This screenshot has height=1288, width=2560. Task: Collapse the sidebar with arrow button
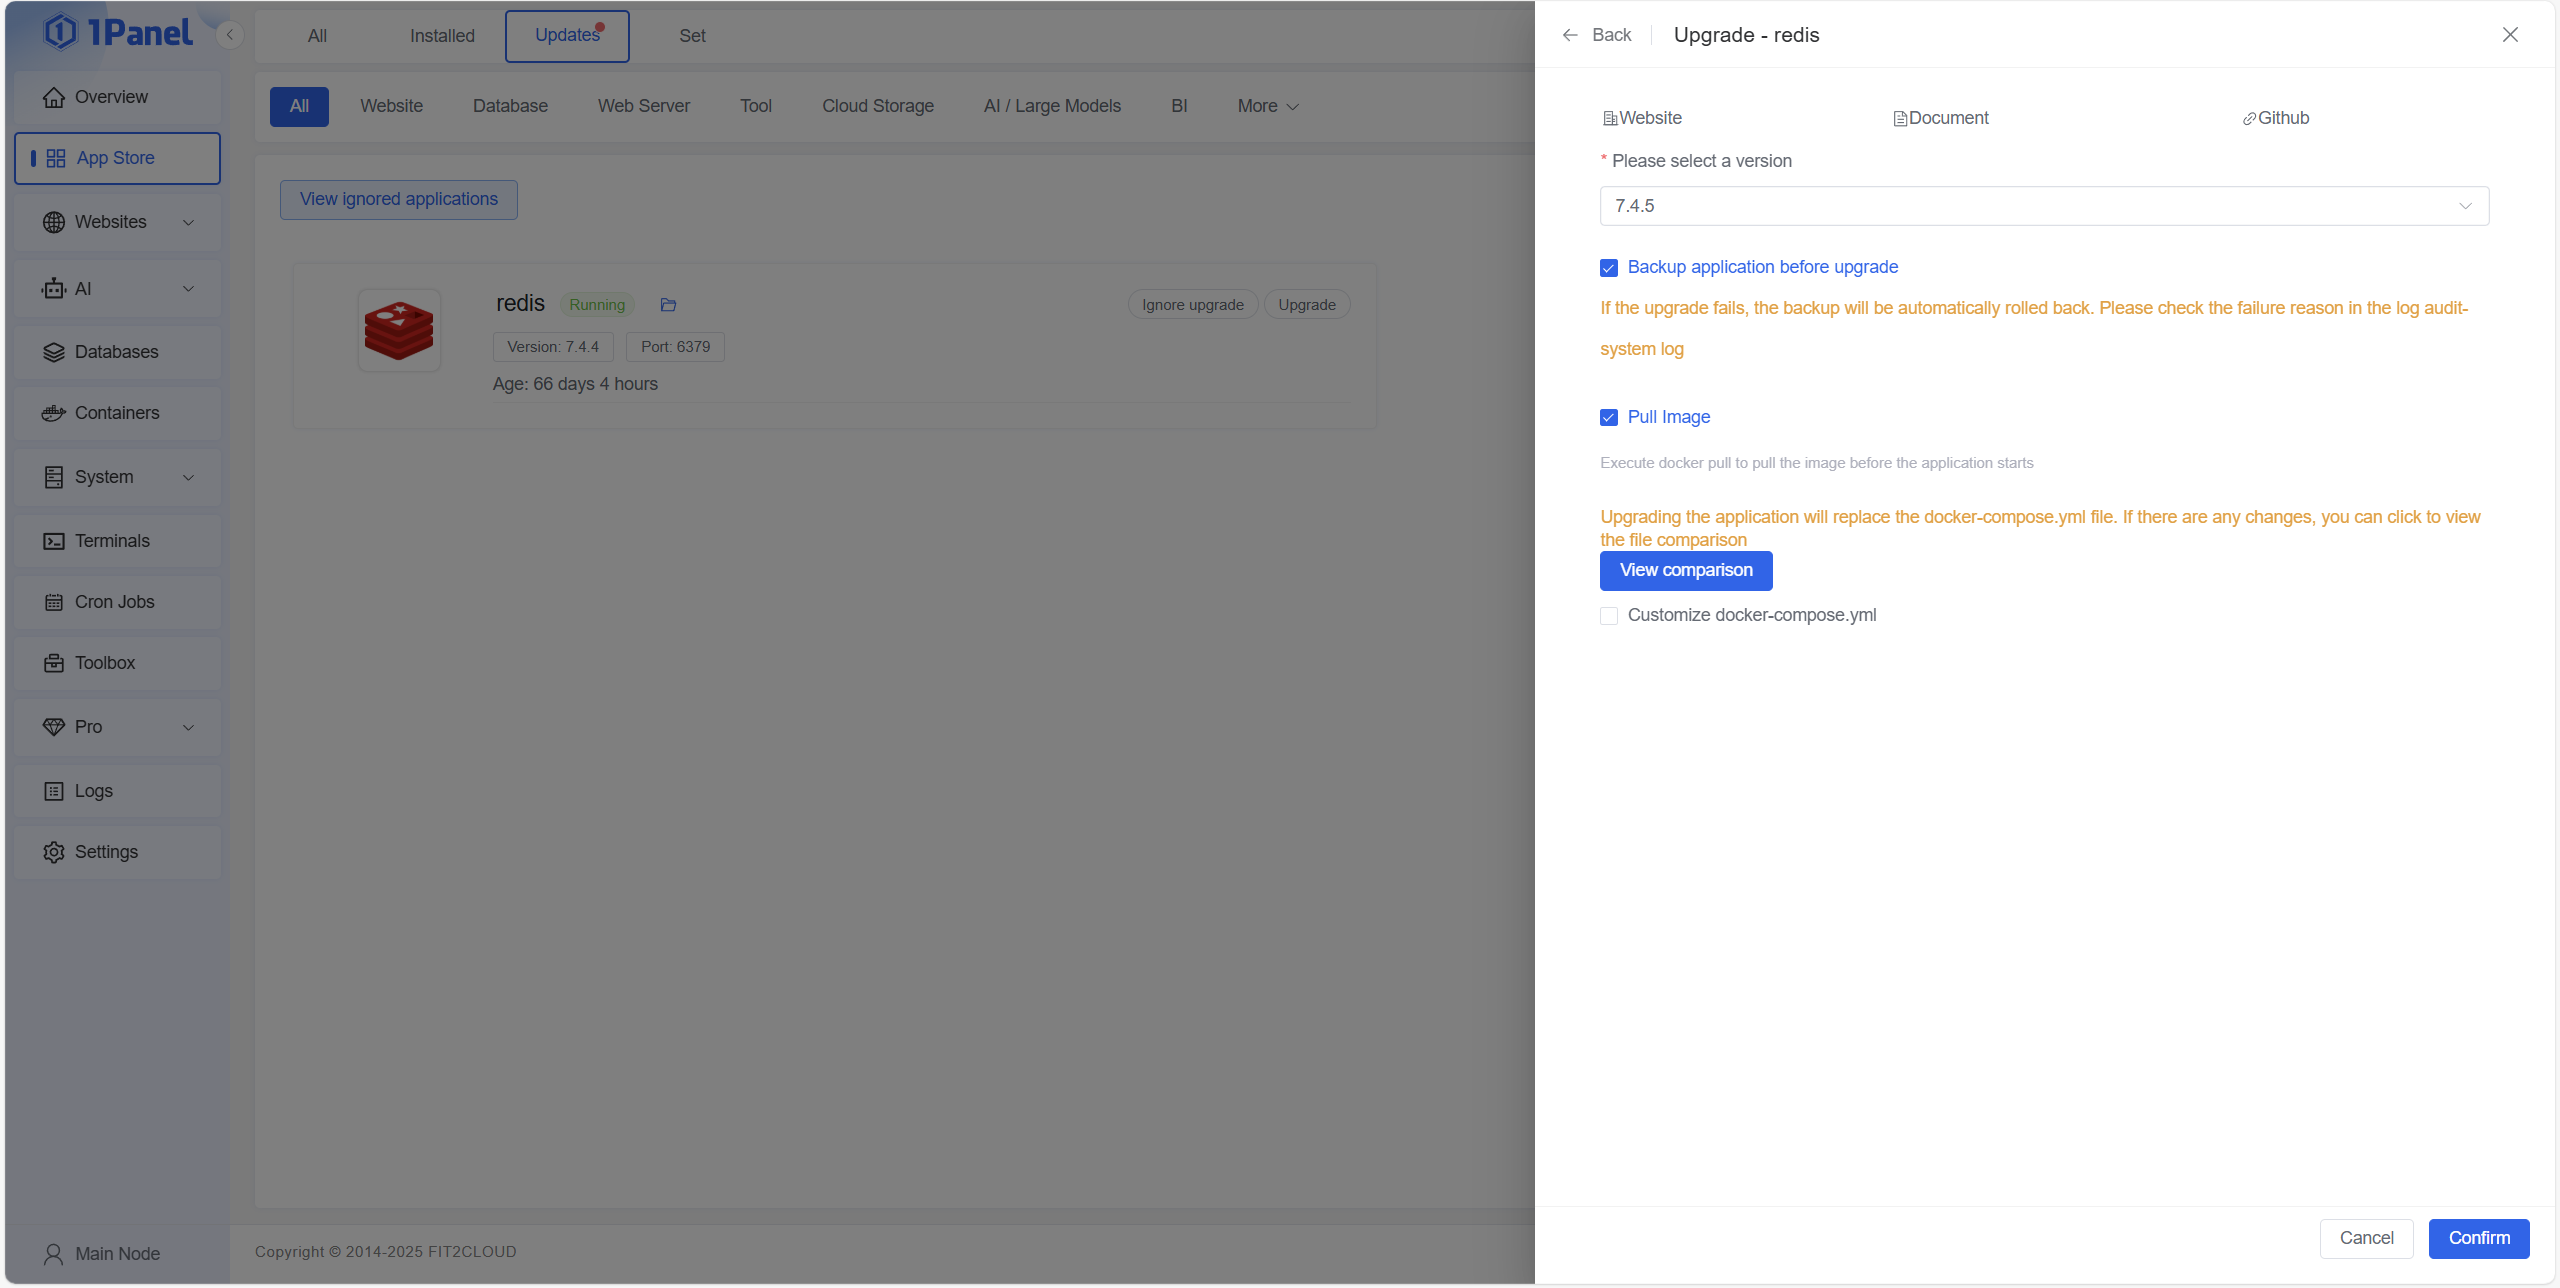tap(230, 35)
